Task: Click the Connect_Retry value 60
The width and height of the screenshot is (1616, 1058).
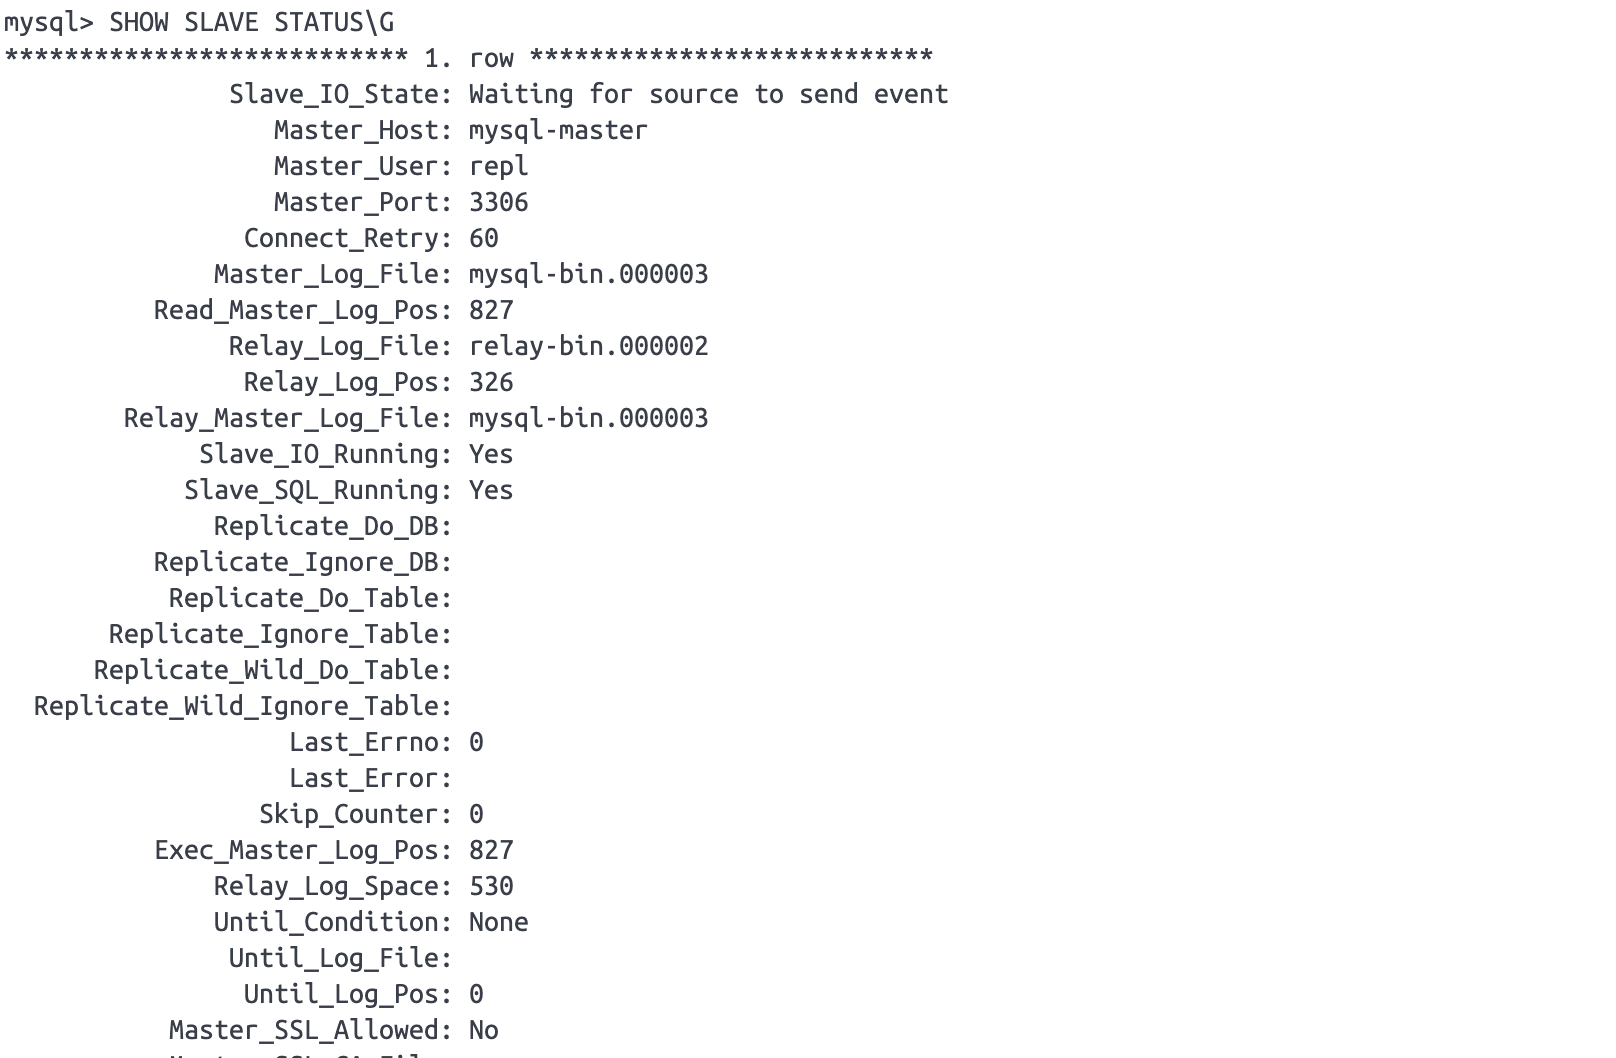Action: 483,238
